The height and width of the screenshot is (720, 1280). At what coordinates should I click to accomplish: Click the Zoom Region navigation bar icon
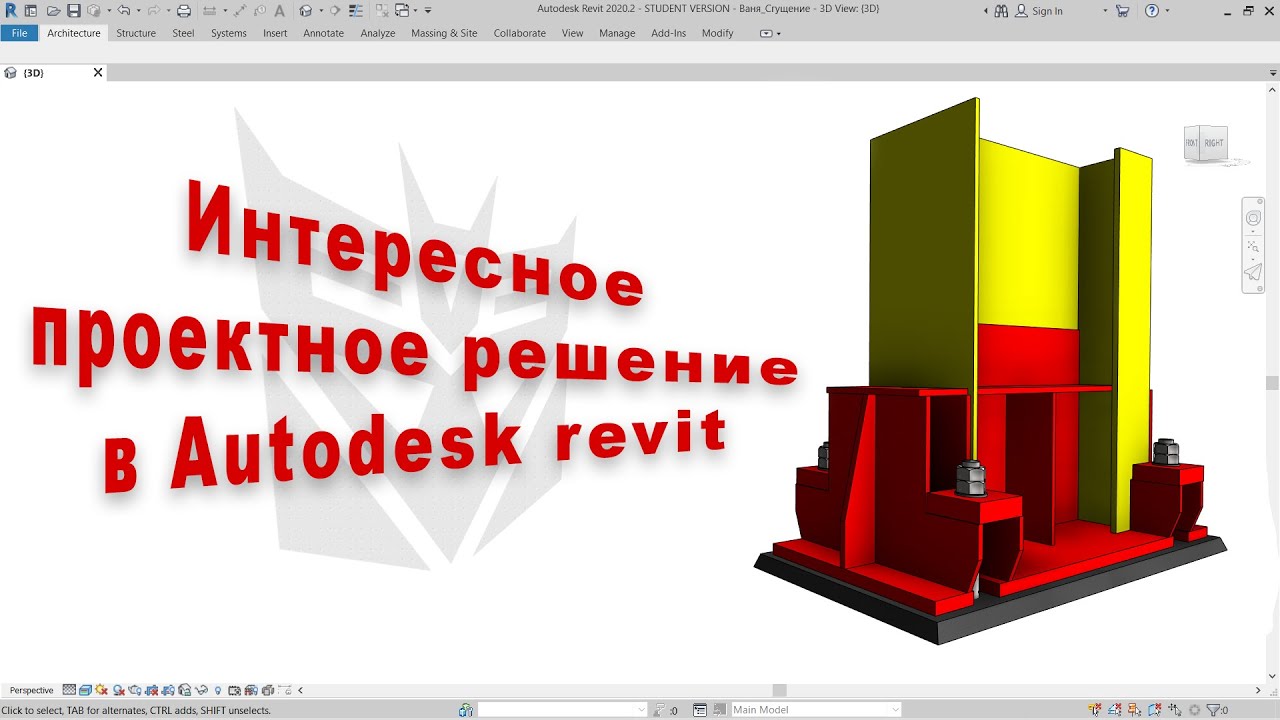pos(1253,245)
